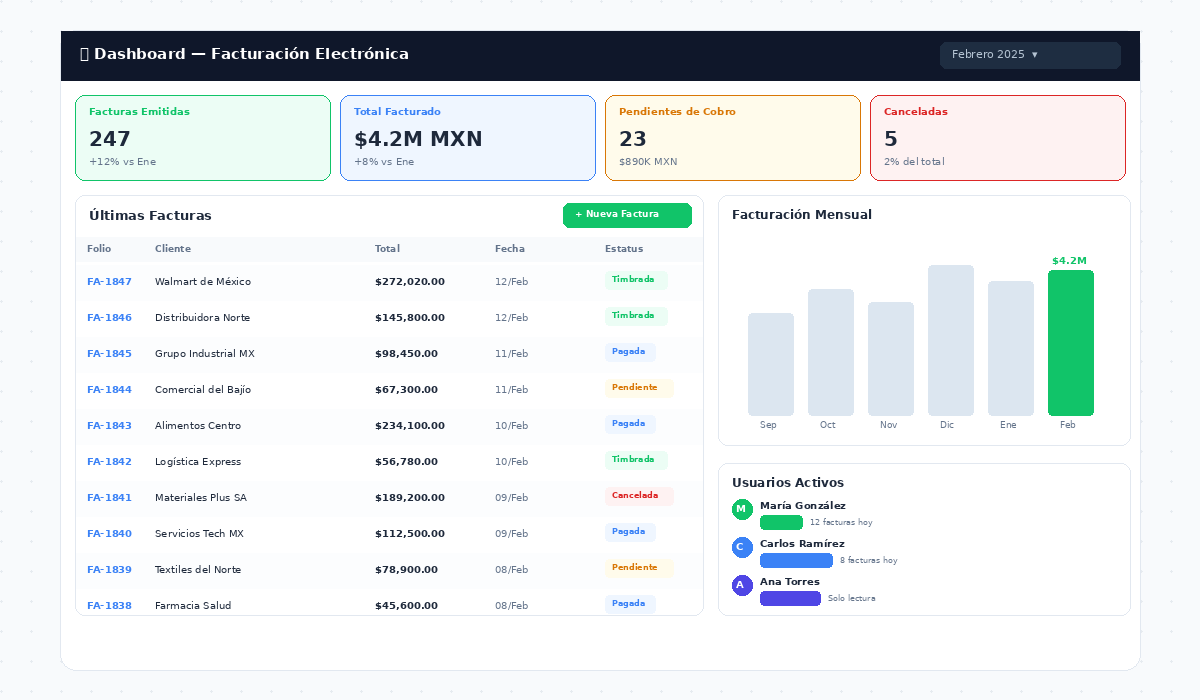Click the dashboard icon in the header title

click(85, 54)
